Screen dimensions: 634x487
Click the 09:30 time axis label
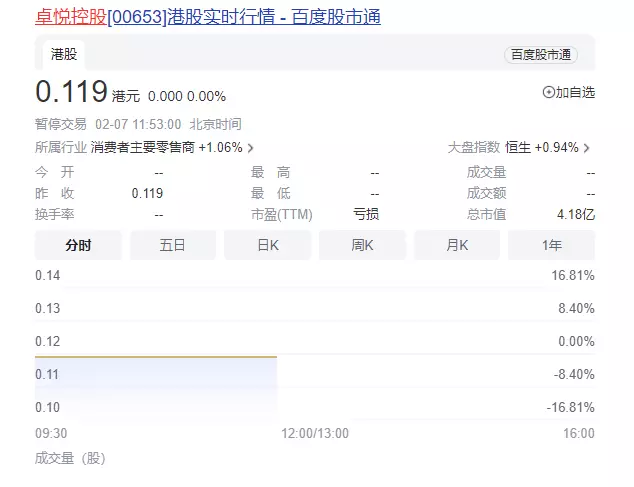pos(51,434)
